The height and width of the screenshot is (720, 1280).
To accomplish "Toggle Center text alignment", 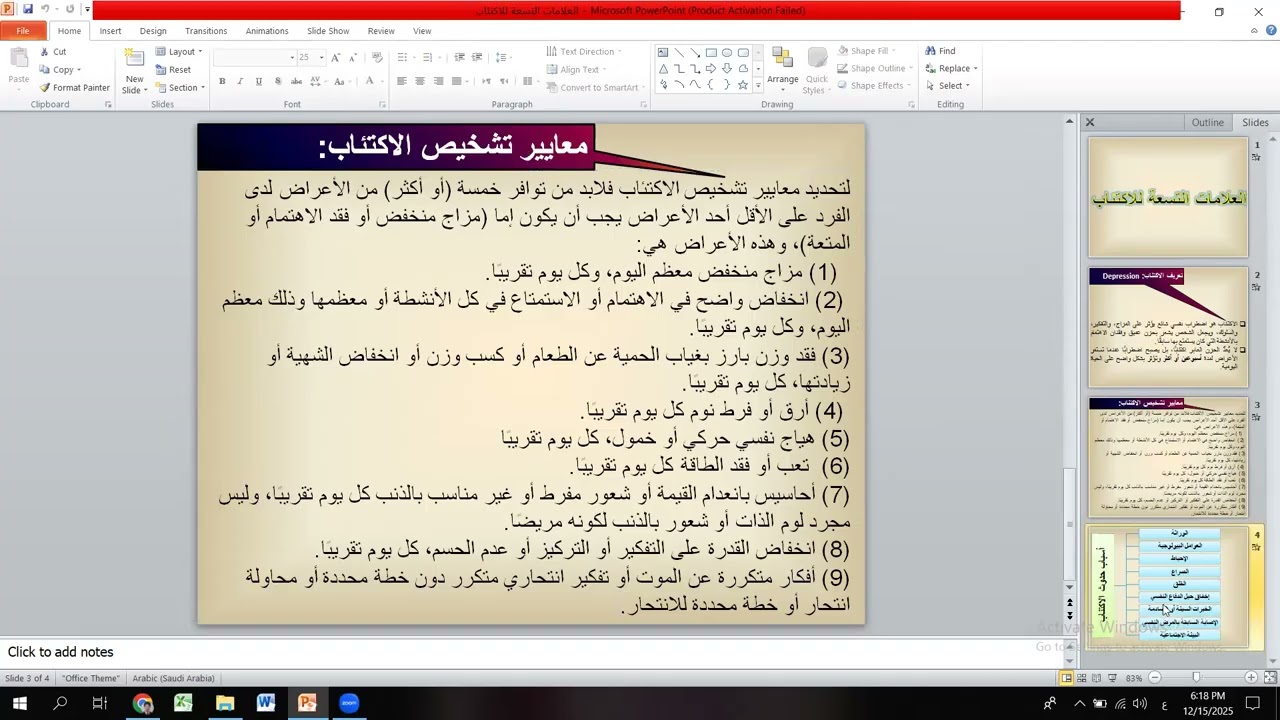I will (x=420, y=81).
